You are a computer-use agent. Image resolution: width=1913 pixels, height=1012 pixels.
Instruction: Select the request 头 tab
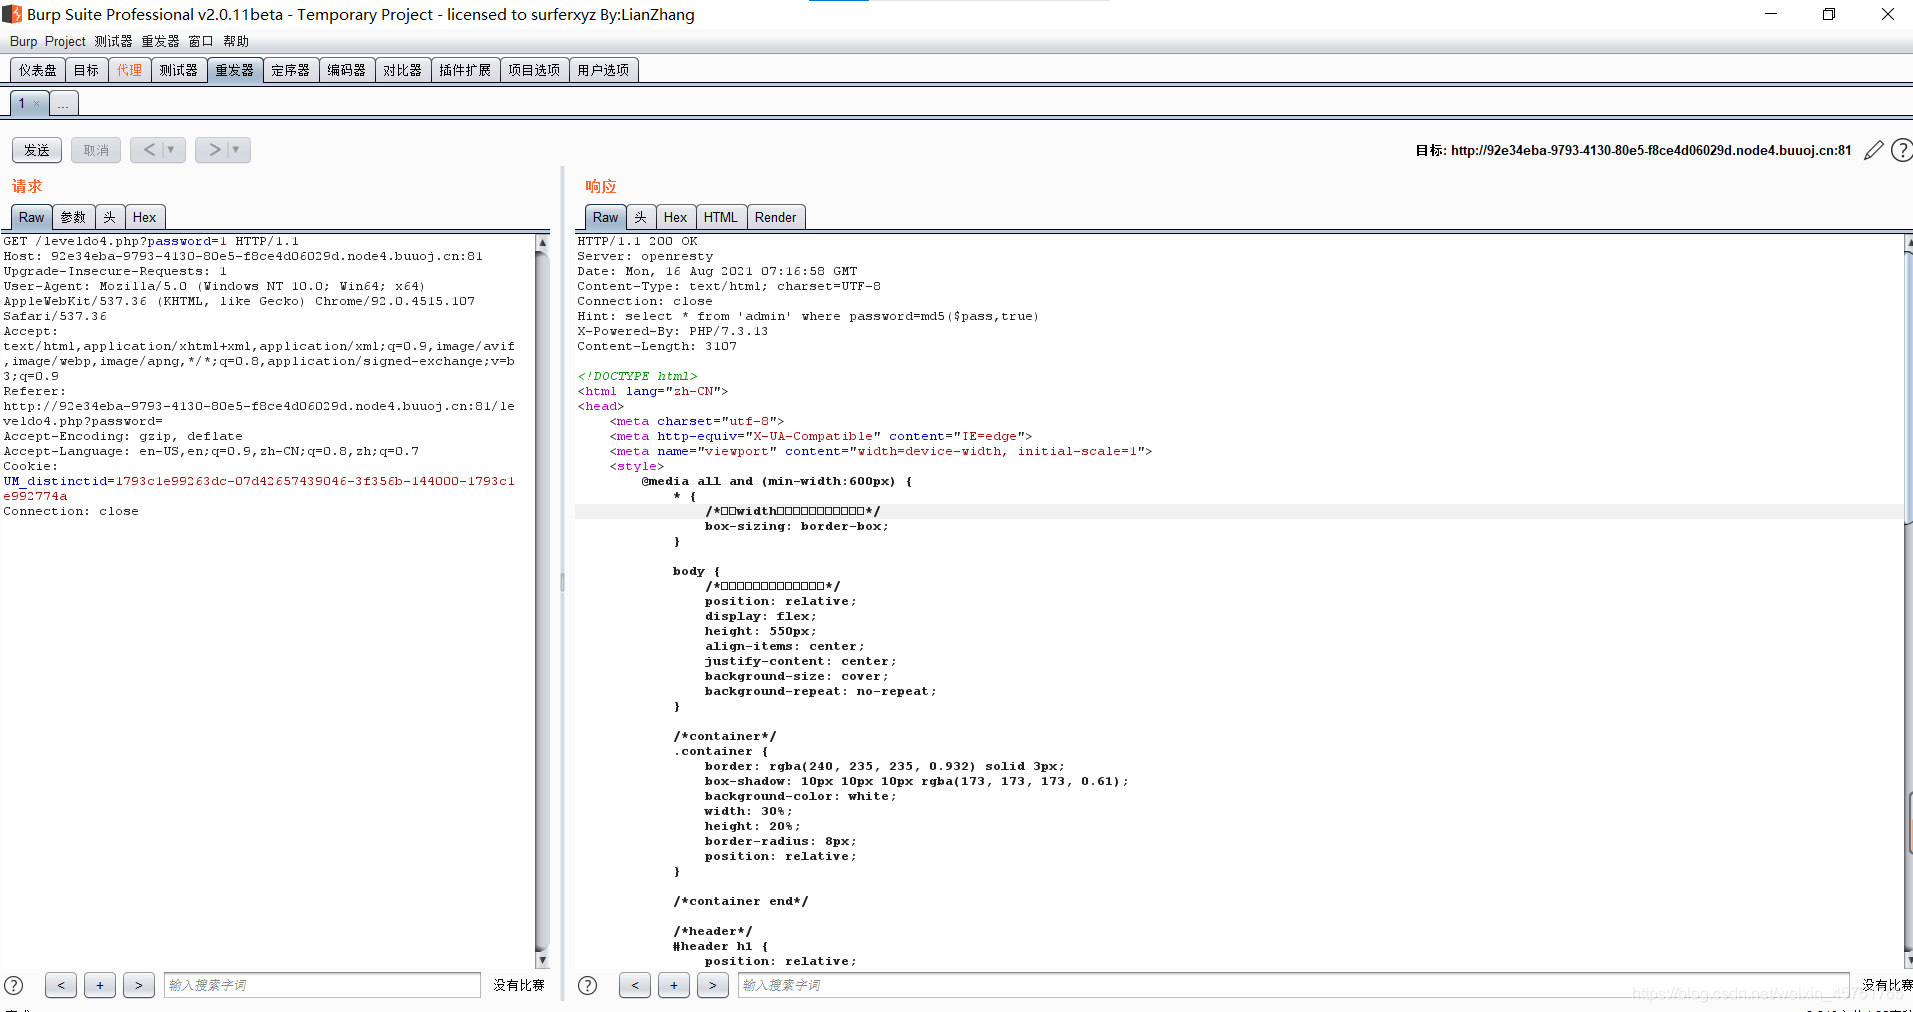(110, 217)
